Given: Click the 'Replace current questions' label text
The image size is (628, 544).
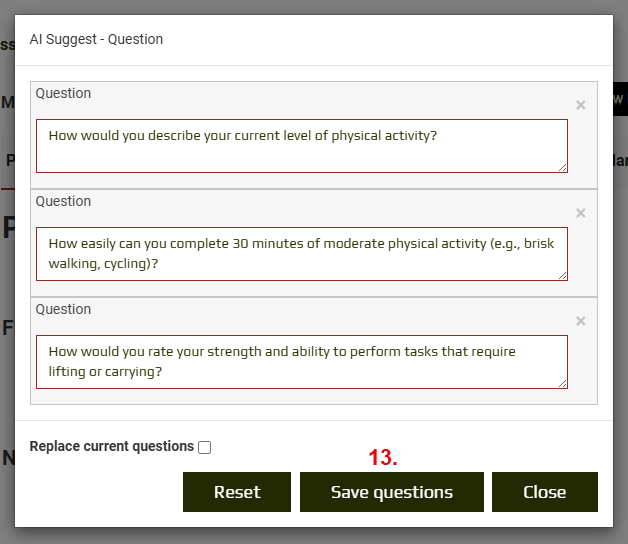Looking at the screenshot, I should (x=111, y=446).
